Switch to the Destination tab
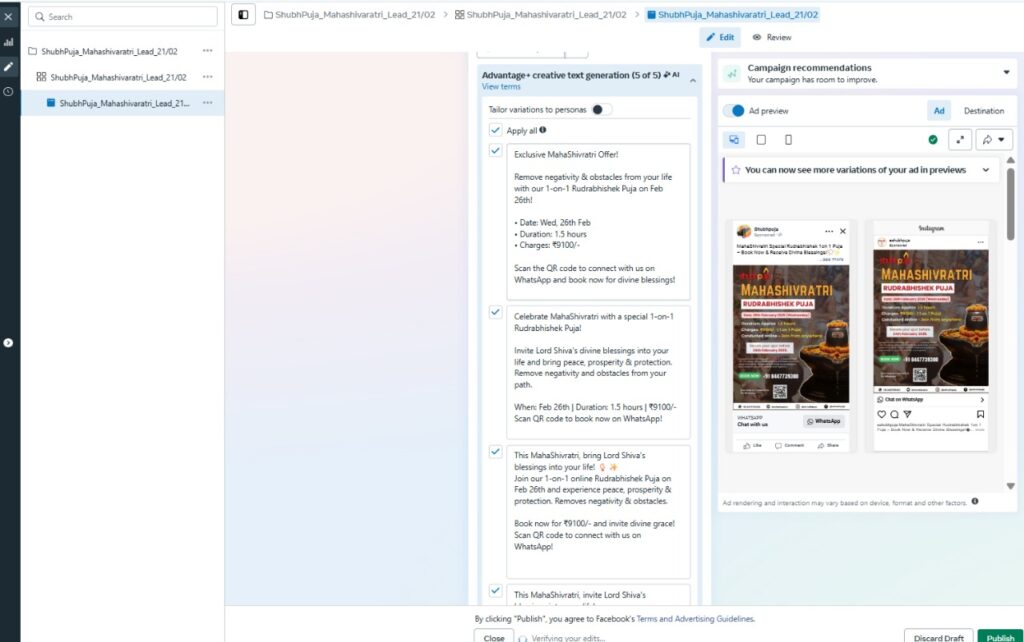This screenshot has height=642, width=1024. pyautogui.click(x=984, y=111)
